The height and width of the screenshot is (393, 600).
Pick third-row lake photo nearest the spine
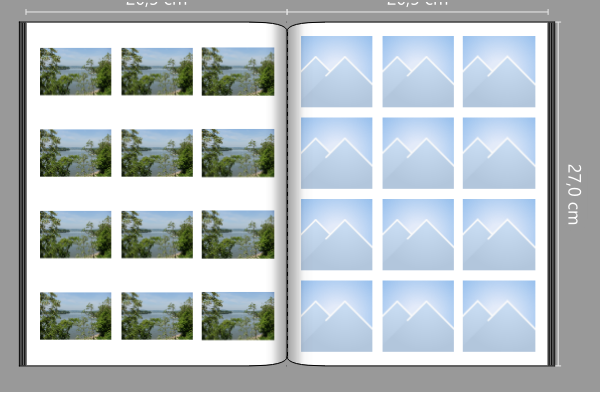tap(238, 235)
